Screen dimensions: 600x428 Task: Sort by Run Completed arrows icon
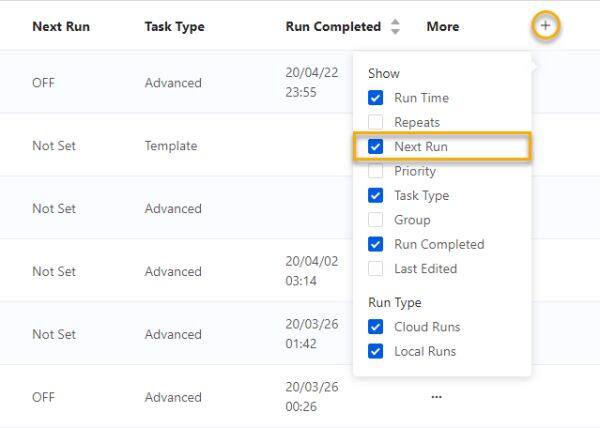395,26
